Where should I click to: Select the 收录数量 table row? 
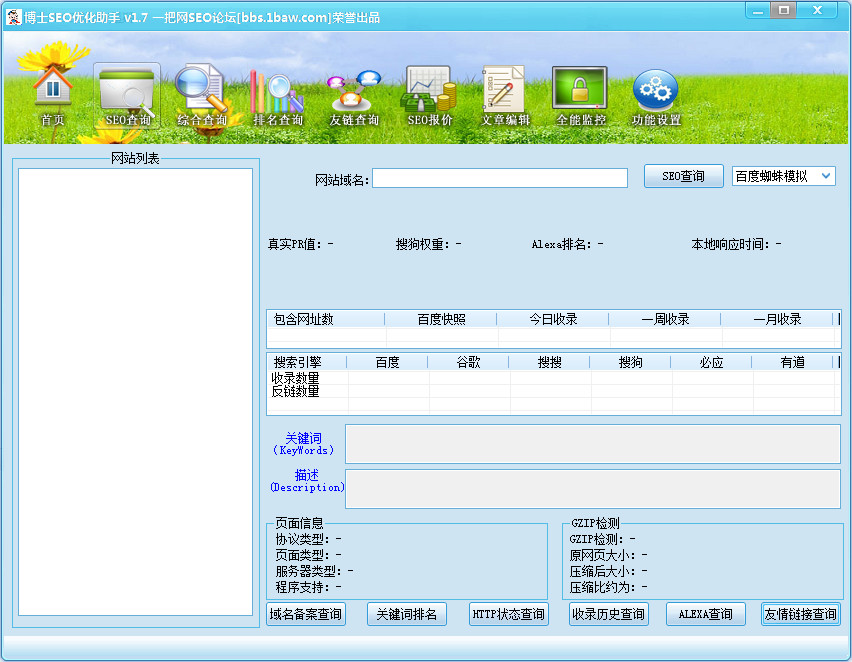(553, 378)
